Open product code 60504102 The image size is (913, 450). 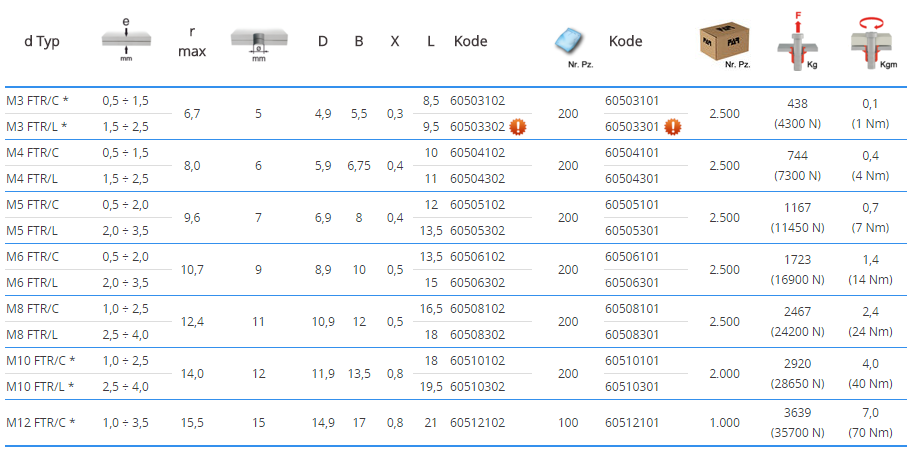(x=478, y=153)
